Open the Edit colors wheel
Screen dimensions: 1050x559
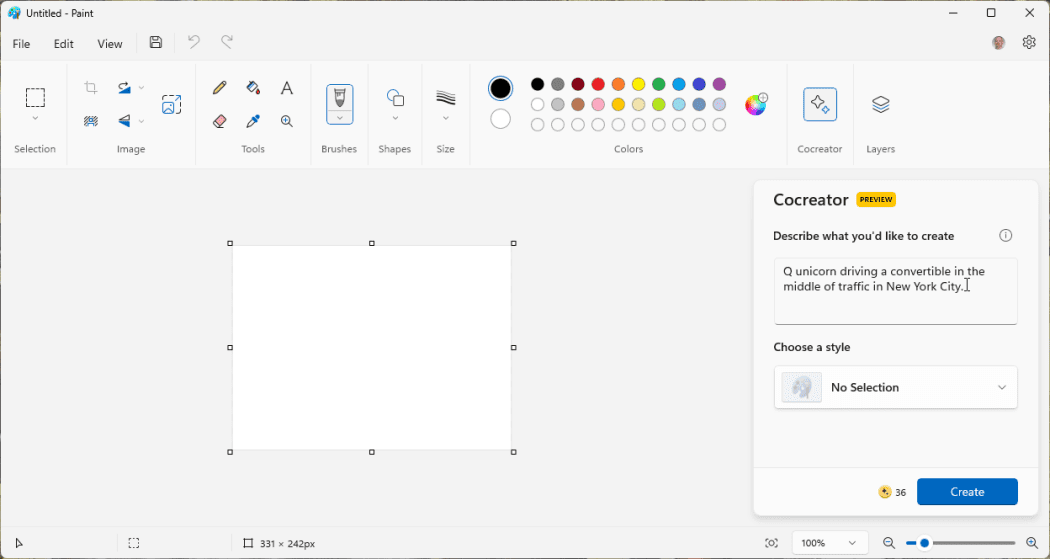click(756, 105)
